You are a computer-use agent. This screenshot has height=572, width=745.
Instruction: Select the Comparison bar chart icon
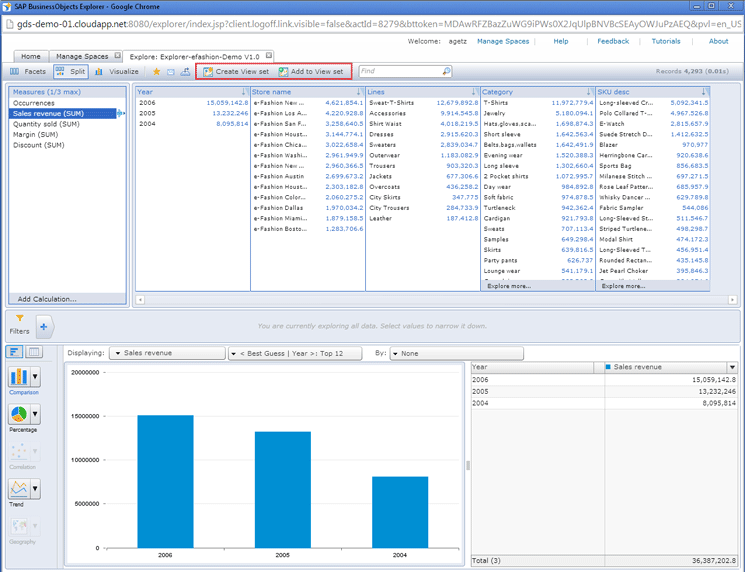point(19,377)
